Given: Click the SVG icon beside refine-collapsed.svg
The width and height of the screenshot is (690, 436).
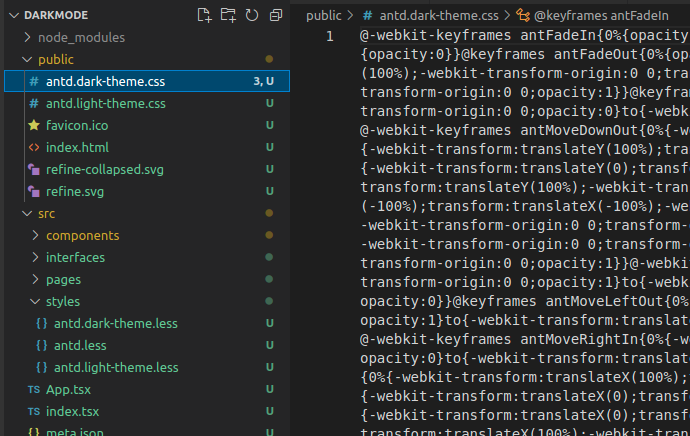Looking at the screenshot, I should (x=34, y=169).
